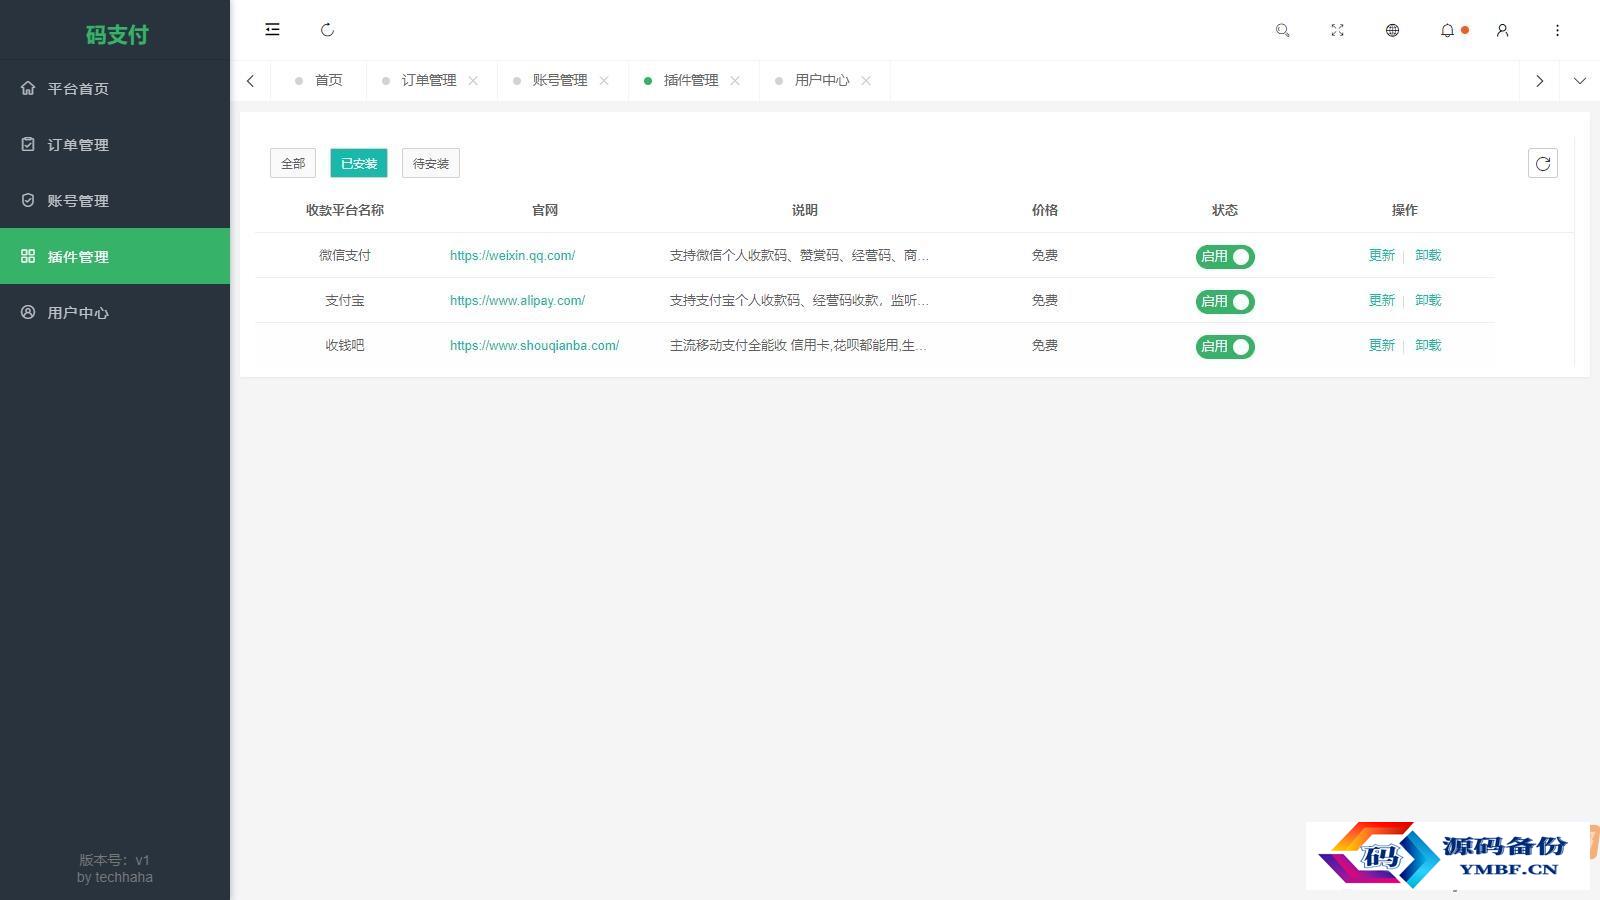Open the https://weixin.qq.com/ link
1600x900 pixels.
[x=512, y=255]
